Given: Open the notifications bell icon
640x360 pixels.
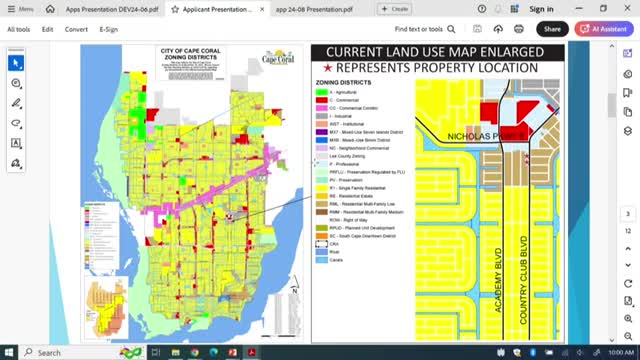Looking at the screenshot, I should pos(498,9).
